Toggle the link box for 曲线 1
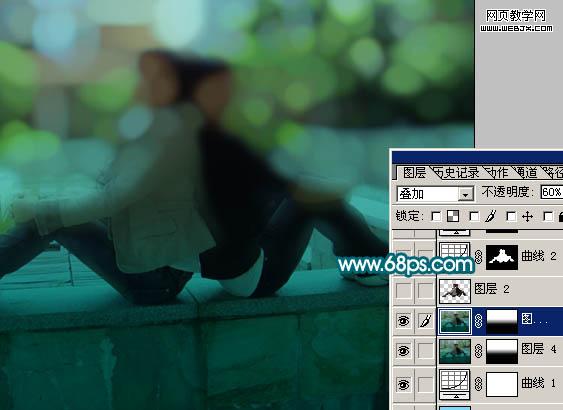This screenshot has width=563, height=410. tap(425, 385)
